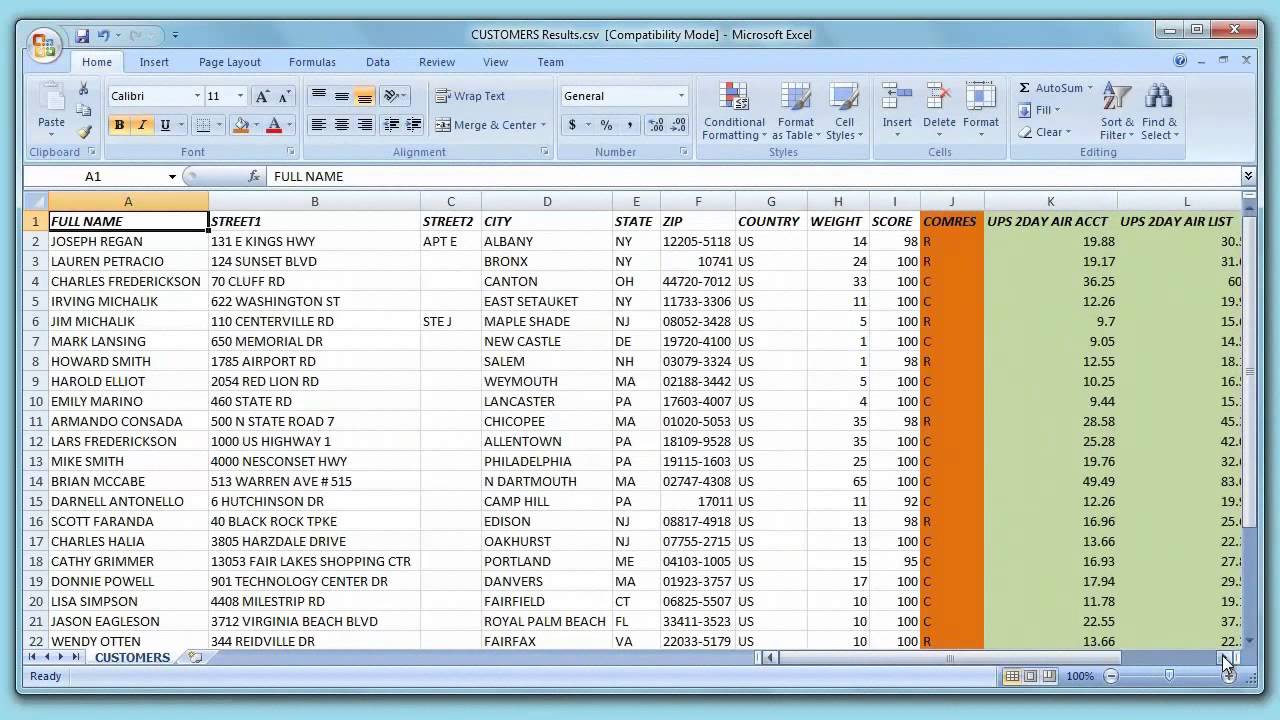Select the CUSTOMERS sheet tab
Image resolution: width=1280 pixels, height=720 pixels.
[x=132, y=657]
